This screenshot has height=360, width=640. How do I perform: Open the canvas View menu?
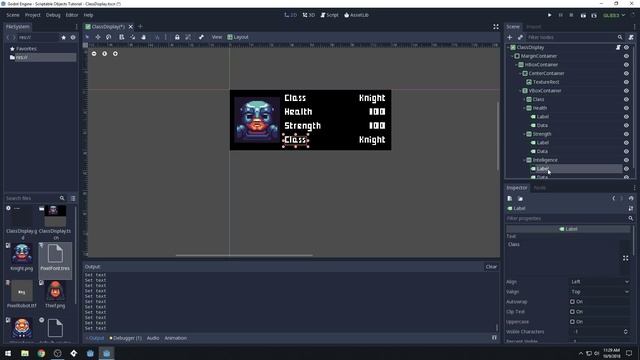click(217, 37)
